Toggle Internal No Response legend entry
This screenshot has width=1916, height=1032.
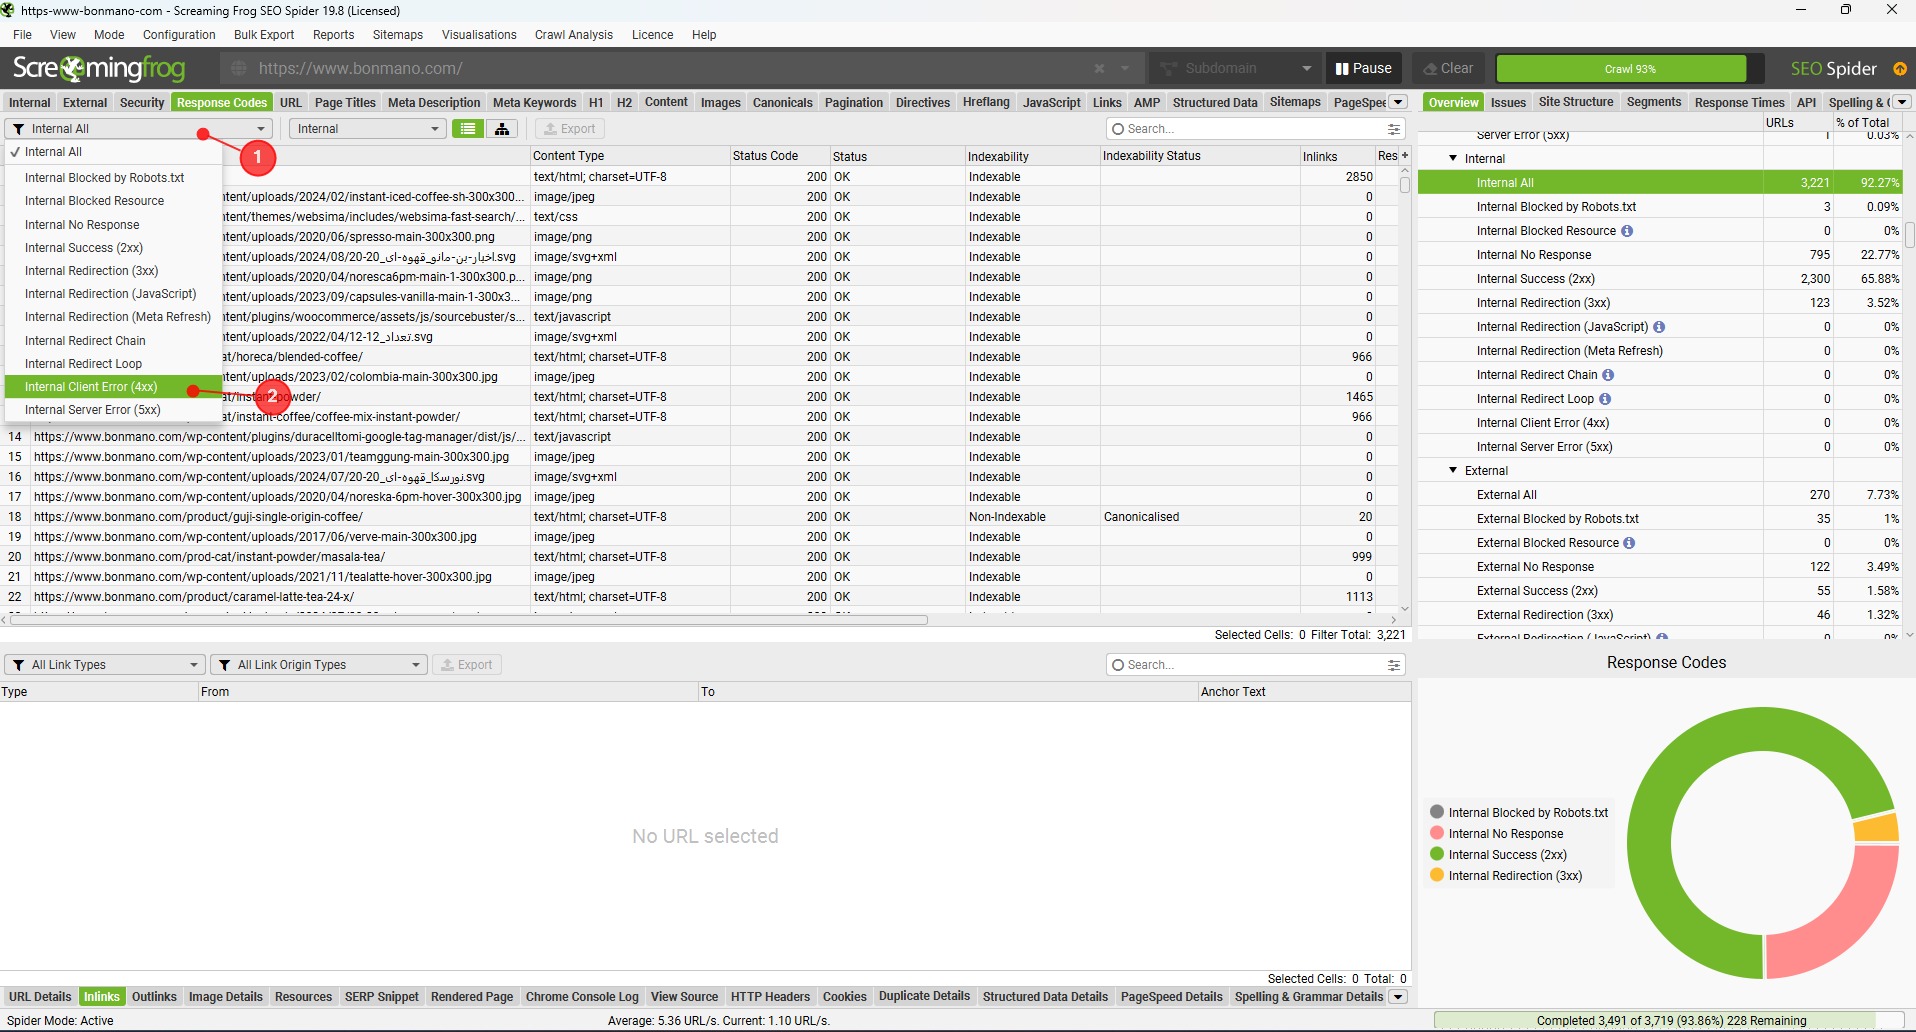1505,834
